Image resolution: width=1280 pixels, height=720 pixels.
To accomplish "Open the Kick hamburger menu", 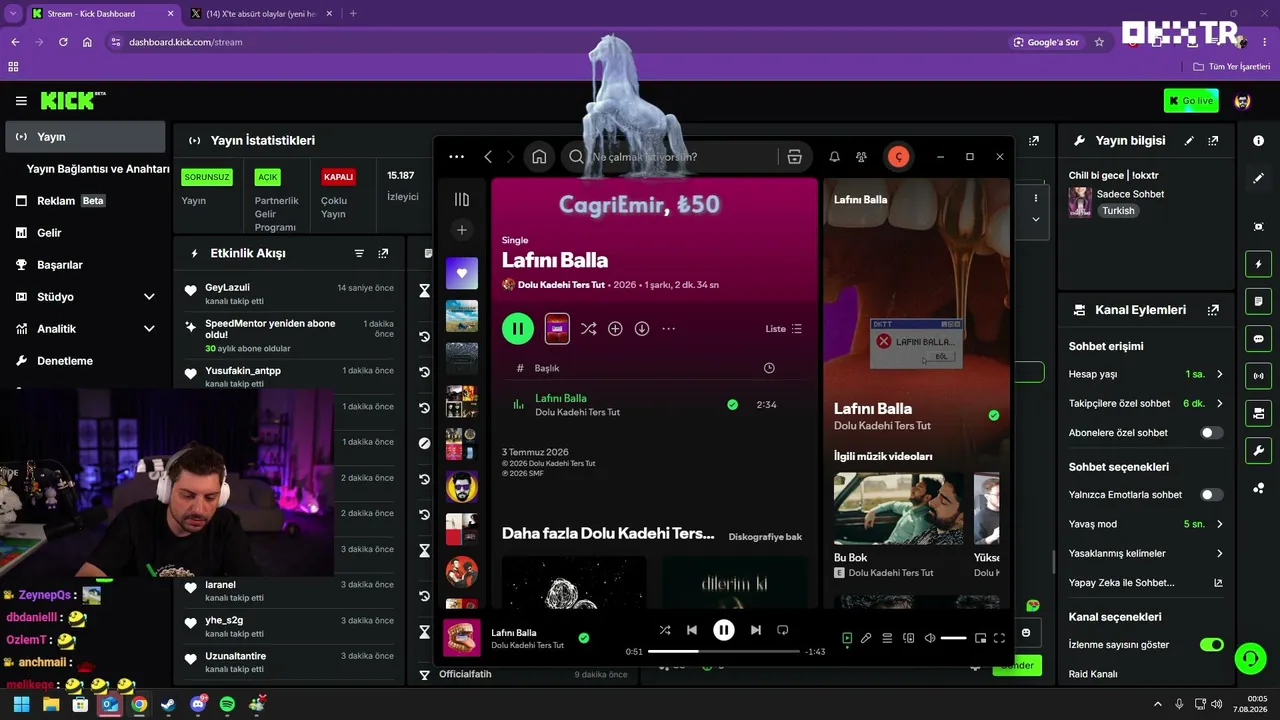I will point(21,101).
